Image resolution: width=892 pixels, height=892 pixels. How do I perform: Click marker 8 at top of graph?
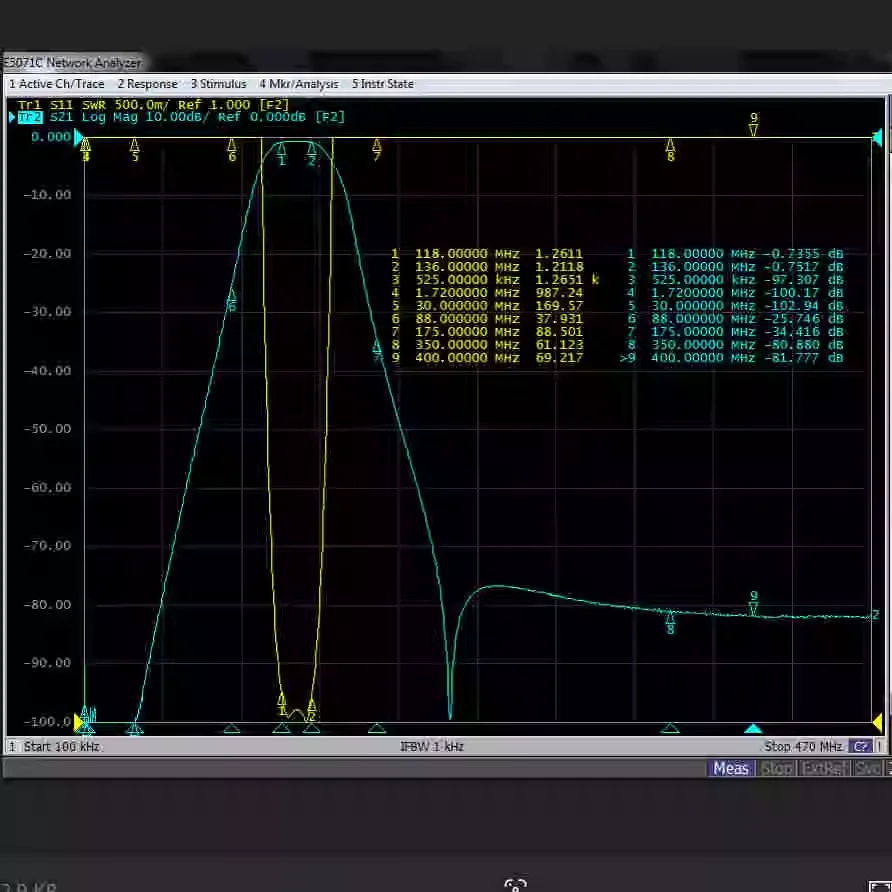coord(670,150)
